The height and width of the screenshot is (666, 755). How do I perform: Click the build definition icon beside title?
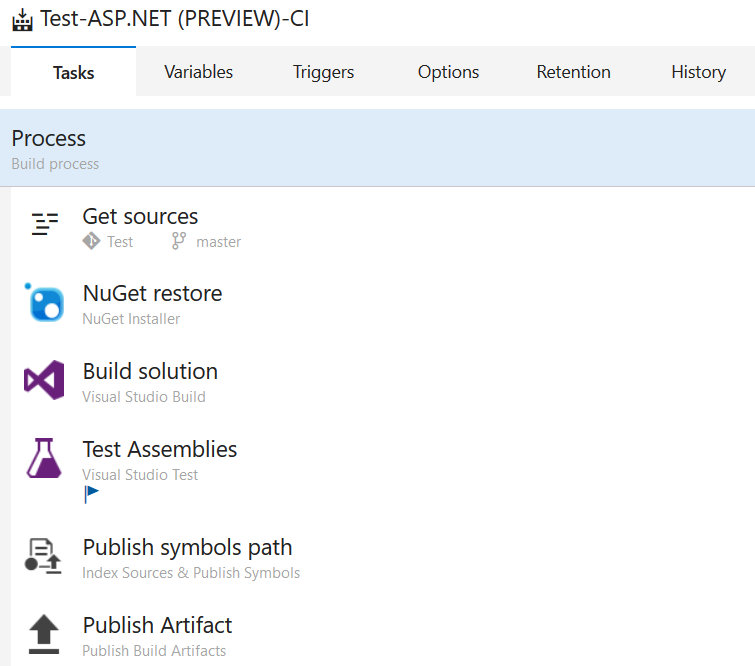point(22,20)
